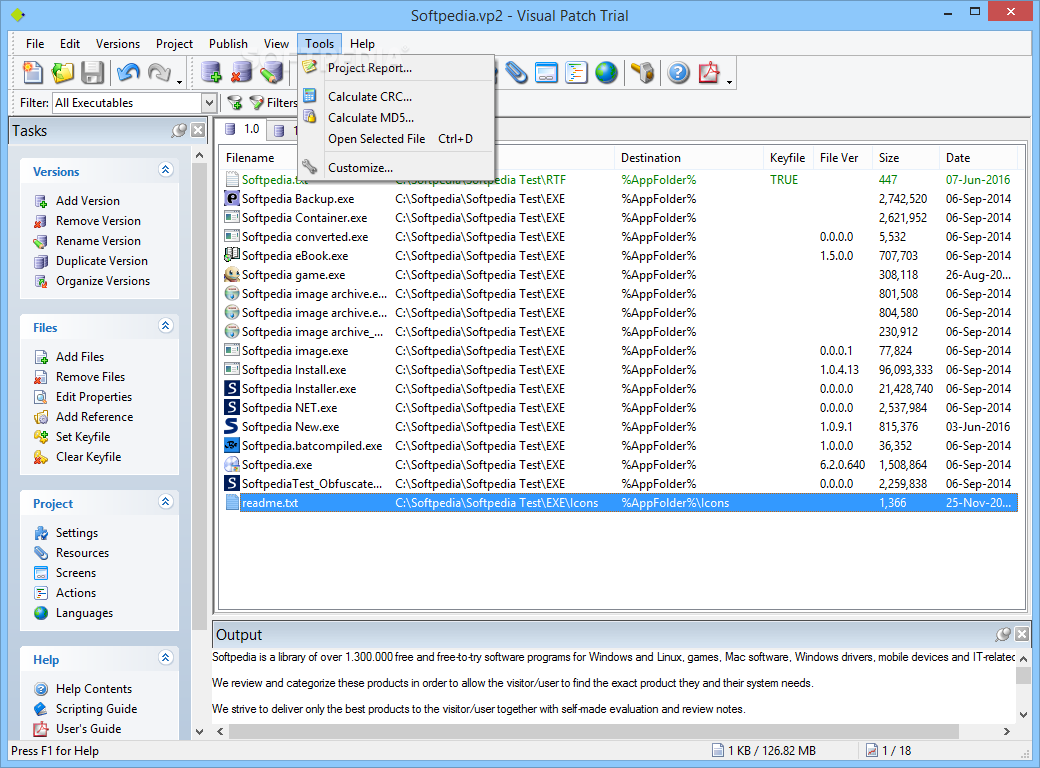This screenshot has height=768, width=1040.
Task: Sort by File Ver column header
Action: click(x=842, y=158)
